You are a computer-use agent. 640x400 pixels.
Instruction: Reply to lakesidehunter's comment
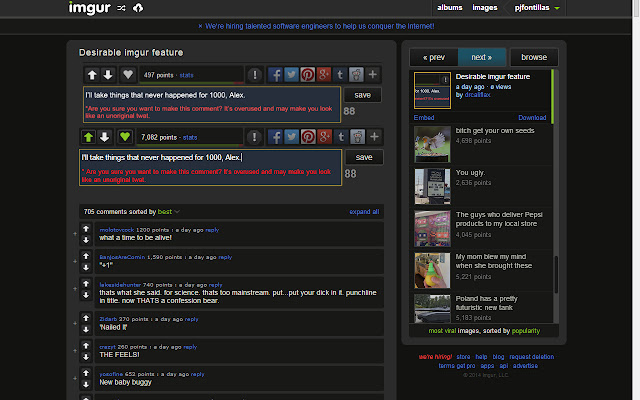coord(216,285)
